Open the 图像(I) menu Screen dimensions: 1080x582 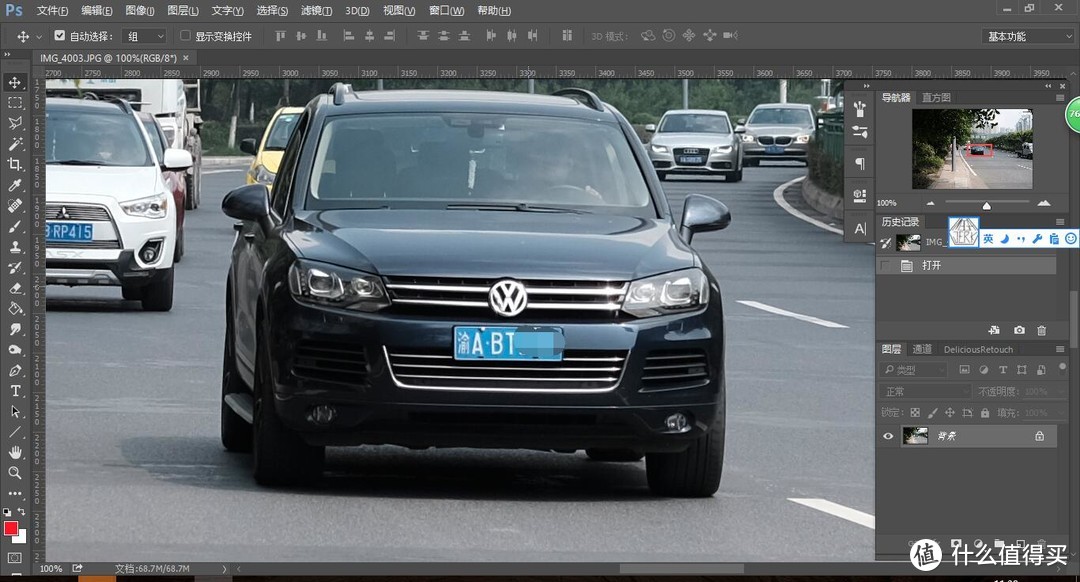[x=140, y=11]
